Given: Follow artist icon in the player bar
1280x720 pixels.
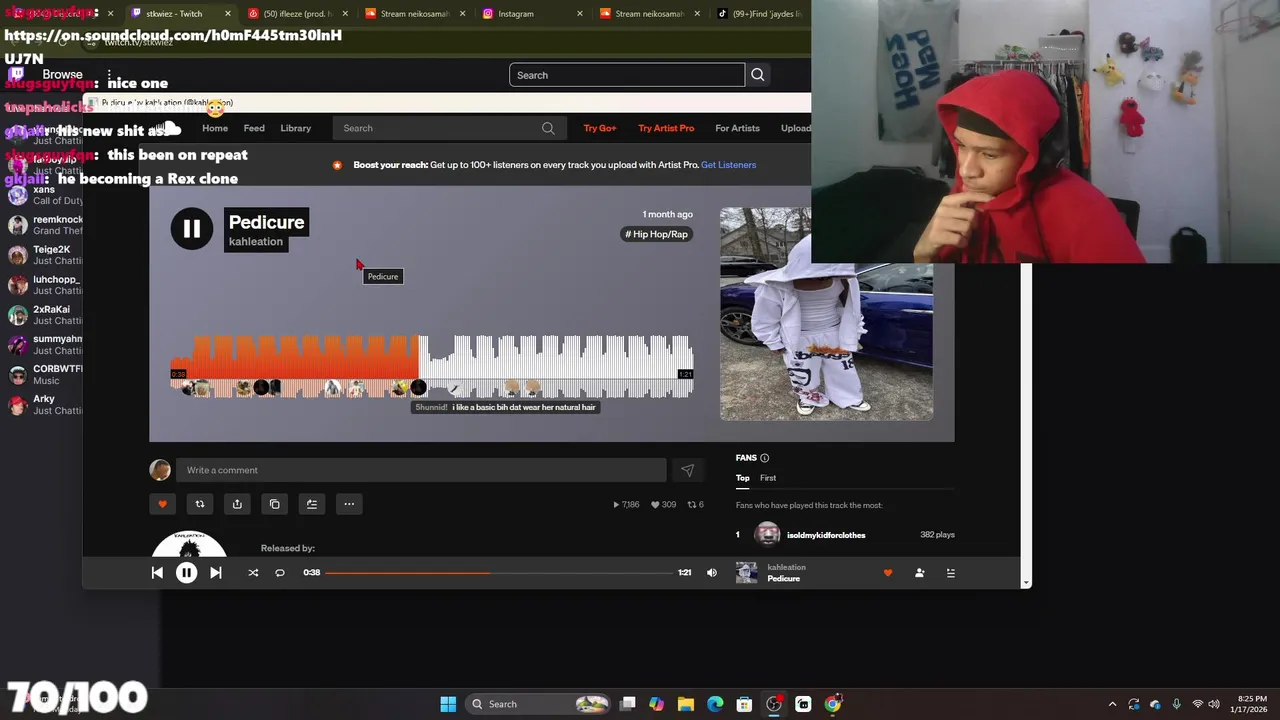Looking at the screenshot, I should [919, 573].
